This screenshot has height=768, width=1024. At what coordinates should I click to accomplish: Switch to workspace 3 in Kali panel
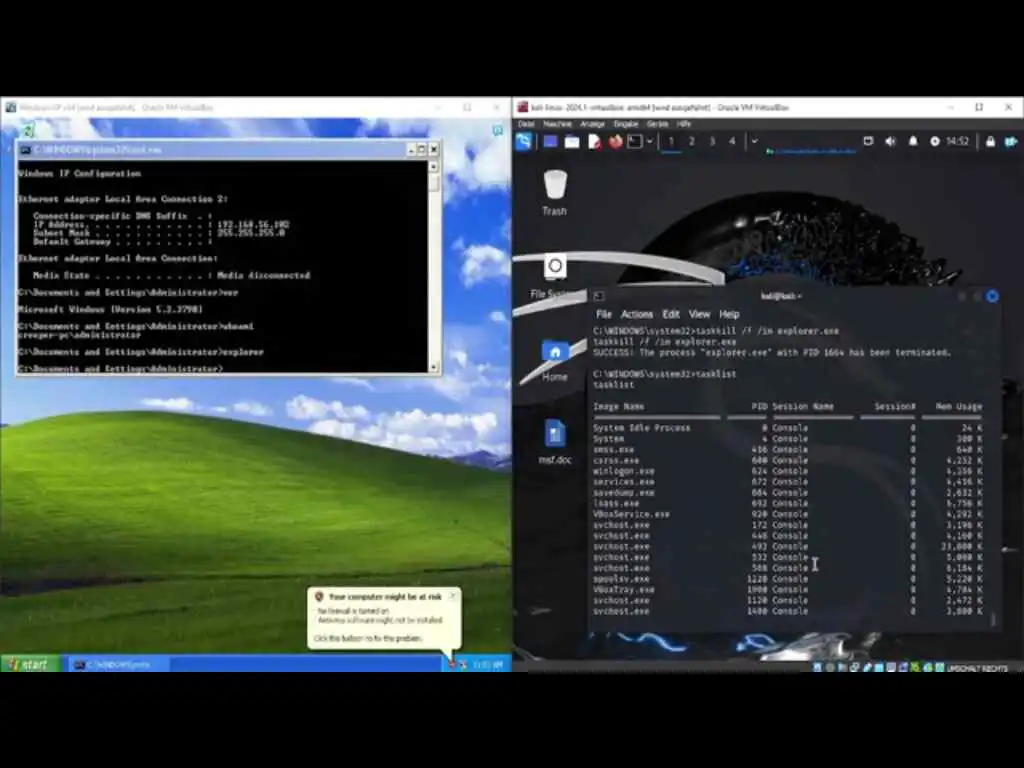click(712, 141)
